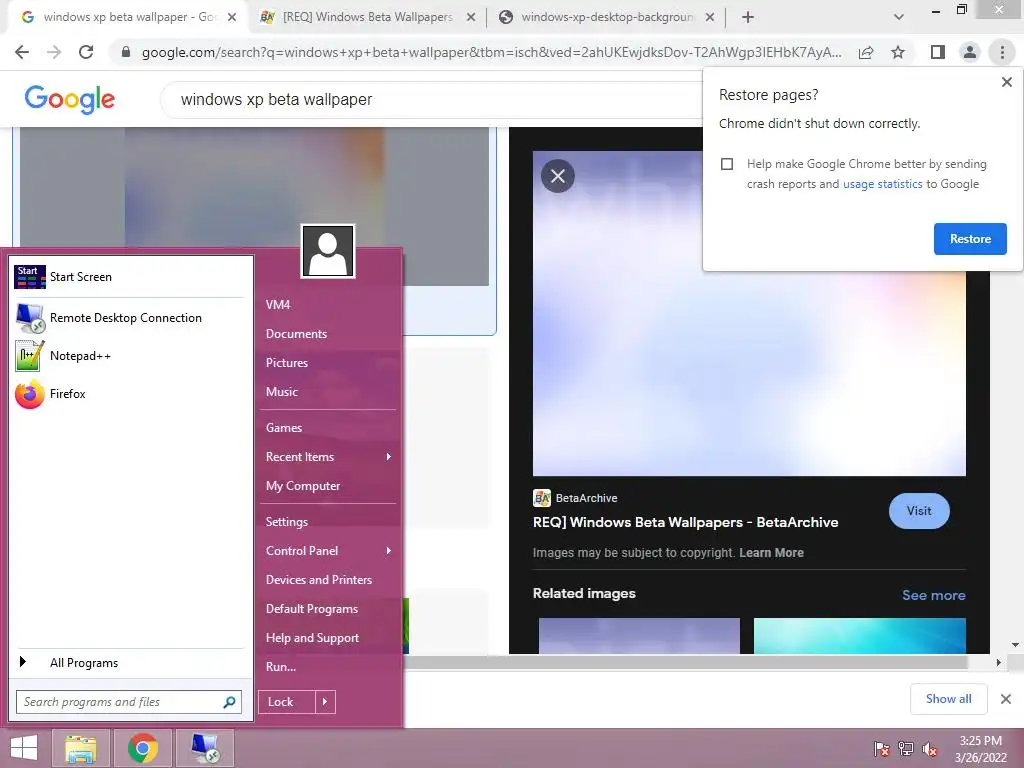
Task: Click Remote Desktop taskbar icon
Action: (204, 748)
